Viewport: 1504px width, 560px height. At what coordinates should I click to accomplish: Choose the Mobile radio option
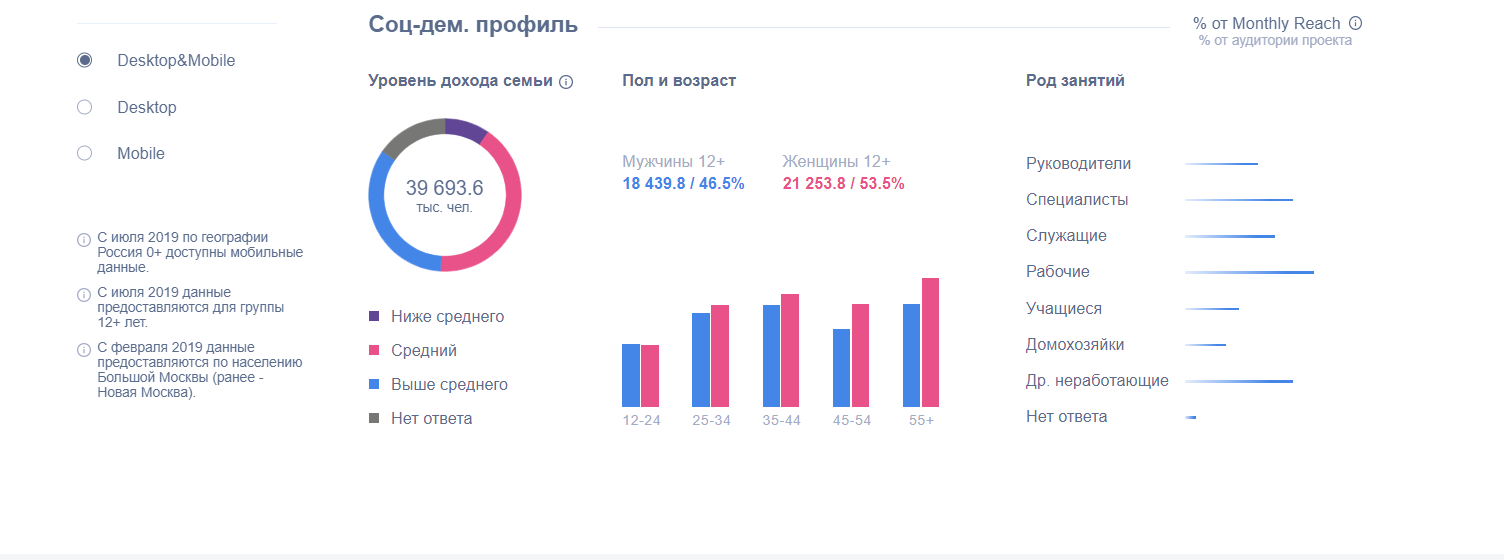[85, 153]
